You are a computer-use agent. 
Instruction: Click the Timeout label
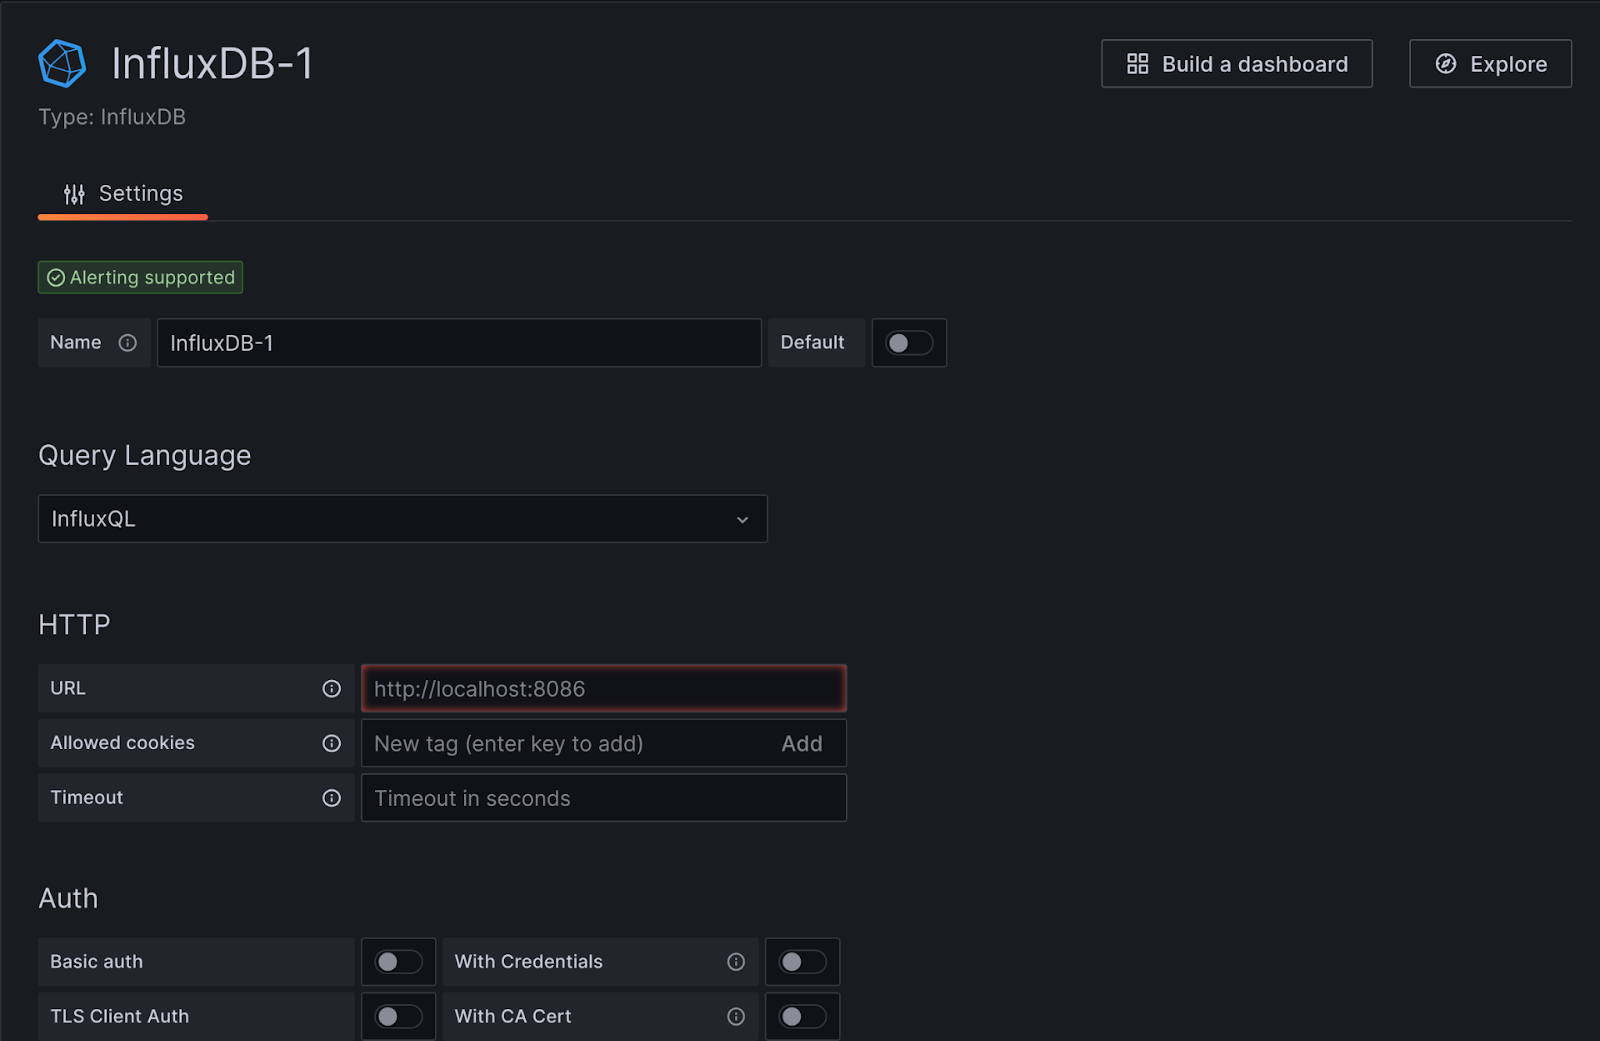(87, 798)
